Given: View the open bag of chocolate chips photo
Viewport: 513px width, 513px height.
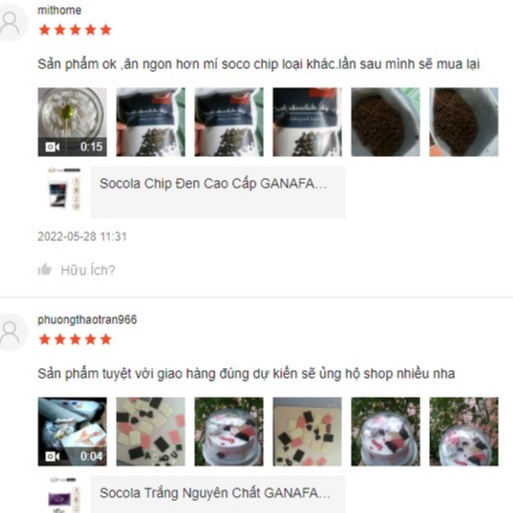Looking at the screenshot, I should pyautogui.click(x=386, y=122).
